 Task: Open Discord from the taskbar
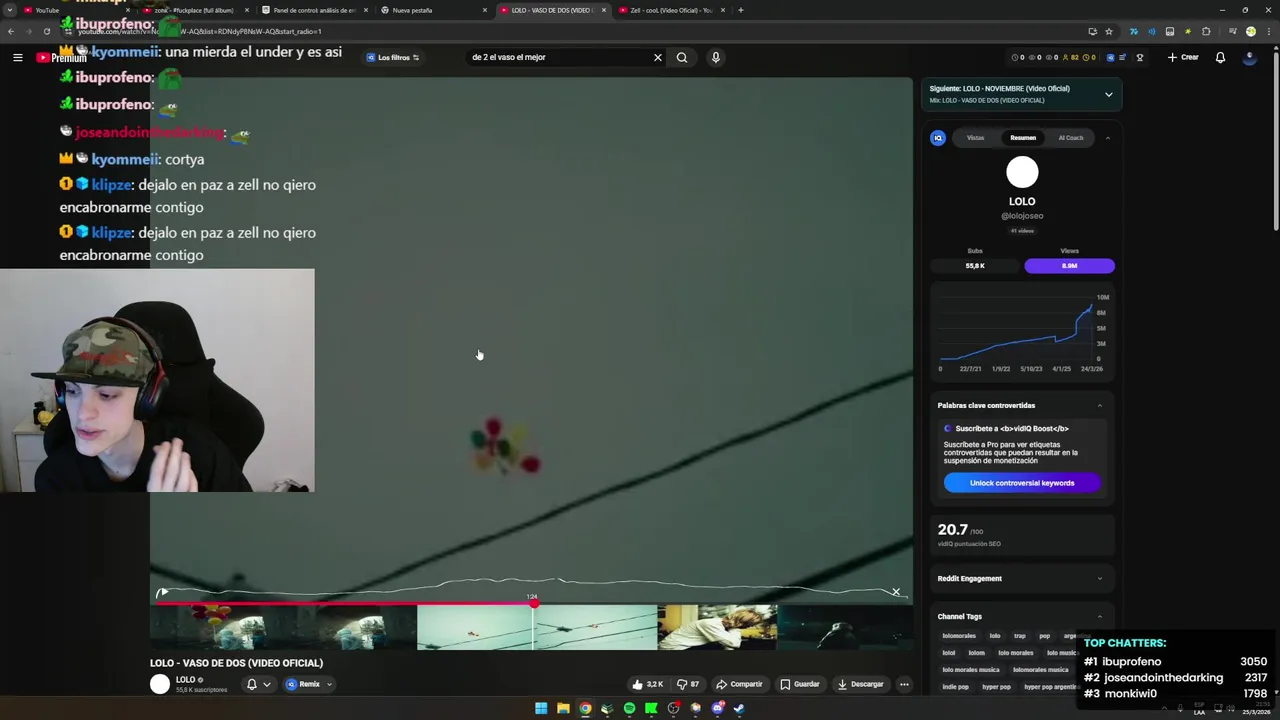coord(717,708)
